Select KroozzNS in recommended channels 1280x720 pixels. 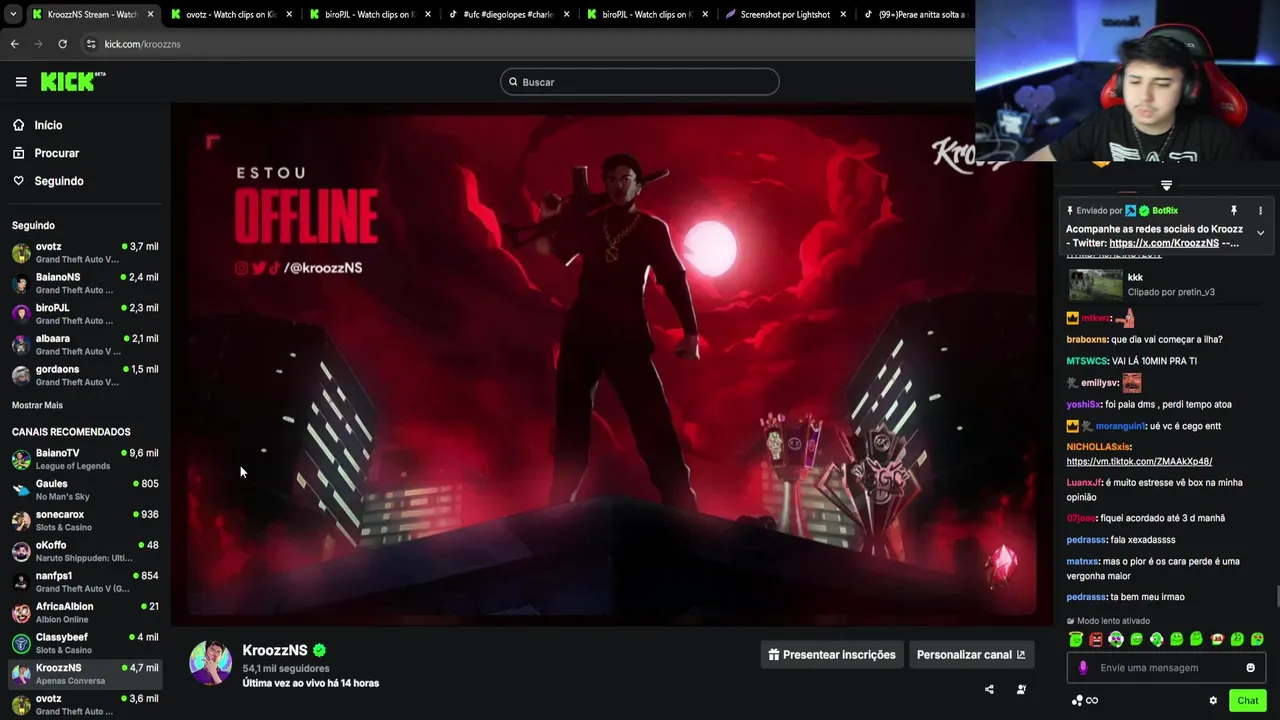85,674
